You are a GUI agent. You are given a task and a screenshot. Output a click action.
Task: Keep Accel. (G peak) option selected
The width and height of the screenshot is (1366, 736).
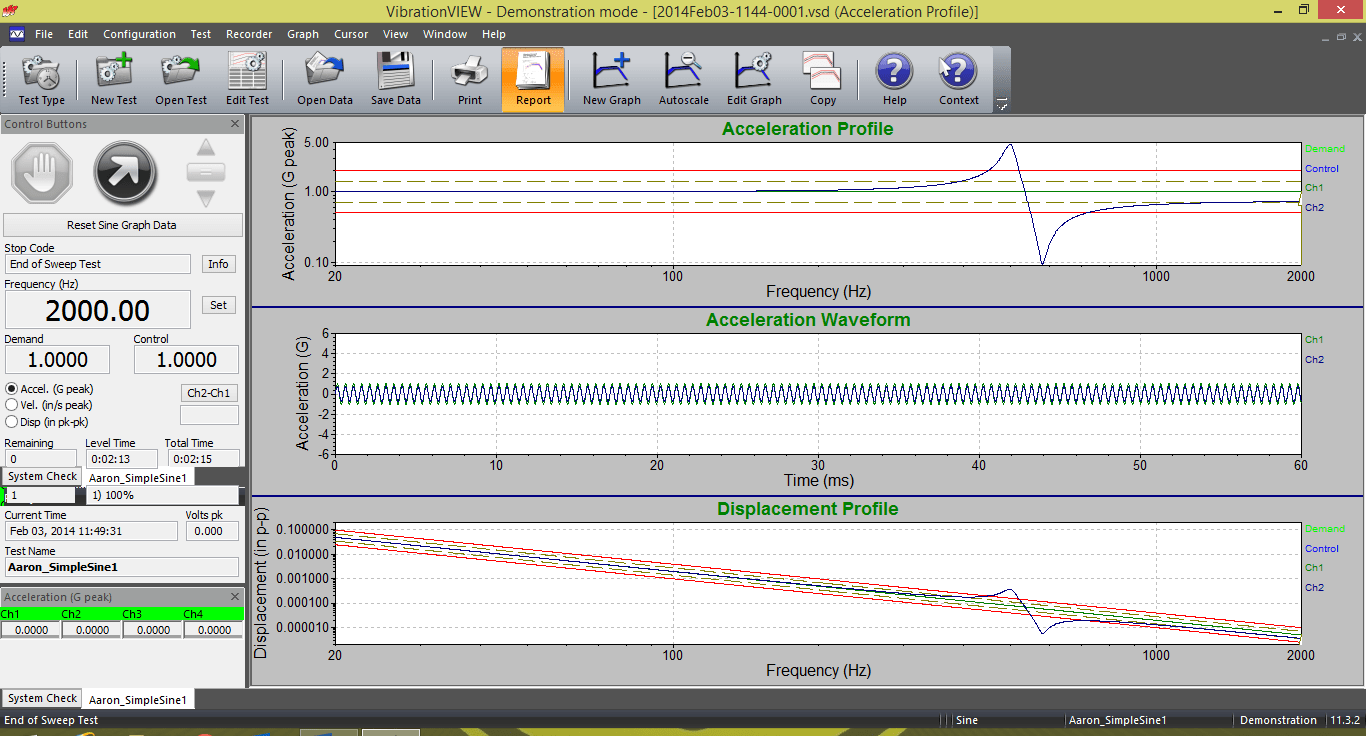(10, 389)
